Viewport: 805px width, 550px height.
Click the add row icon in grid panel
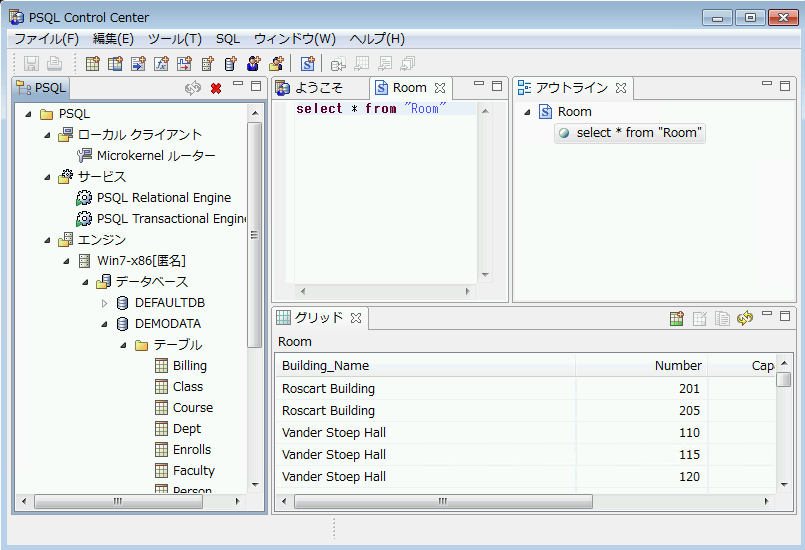tap(677, 318)
